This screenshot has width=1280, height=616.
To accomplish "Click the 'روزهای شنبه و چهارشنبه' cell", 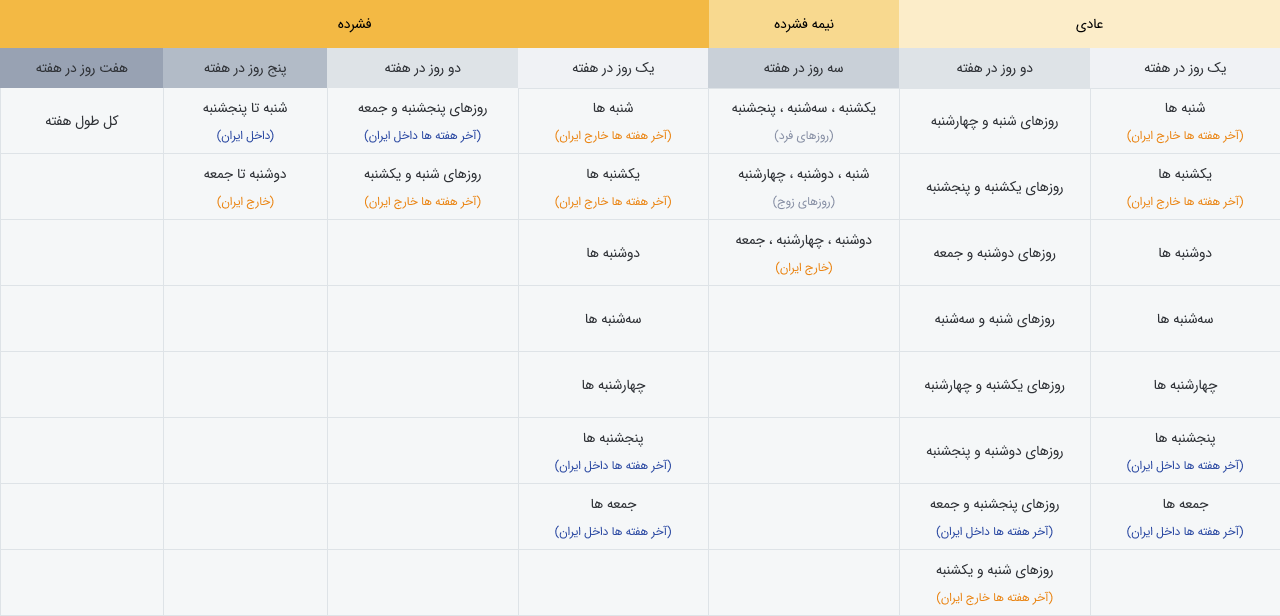I will [x=994, y=121].
